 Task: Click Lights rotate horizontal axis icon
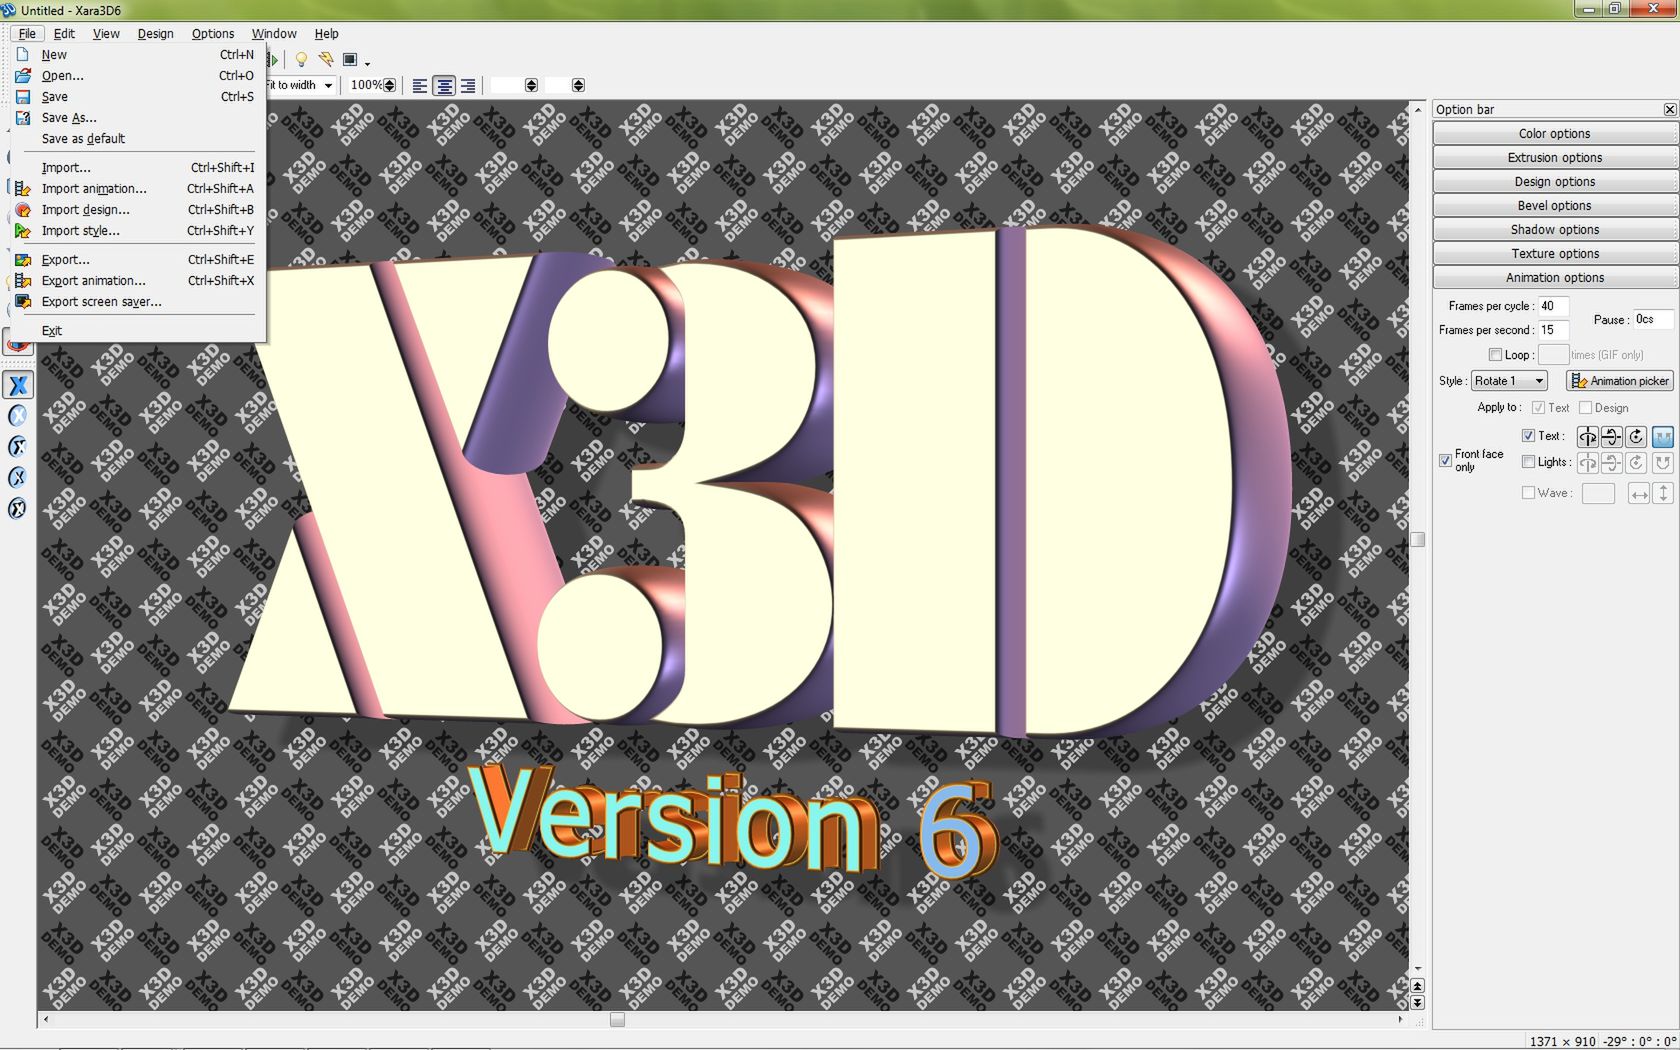[1611, 462]
